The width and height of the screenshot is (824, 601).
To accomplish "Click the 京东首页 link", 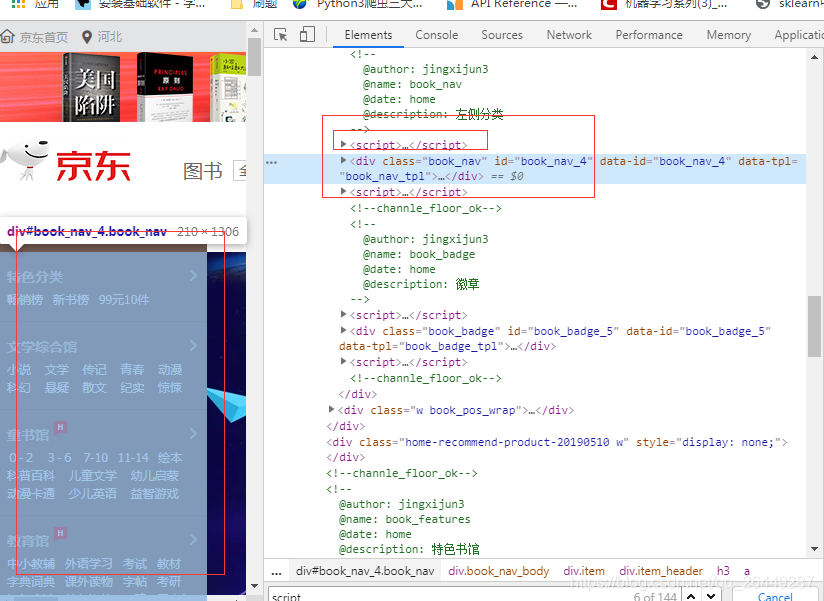I will click(x=44, y=37).
